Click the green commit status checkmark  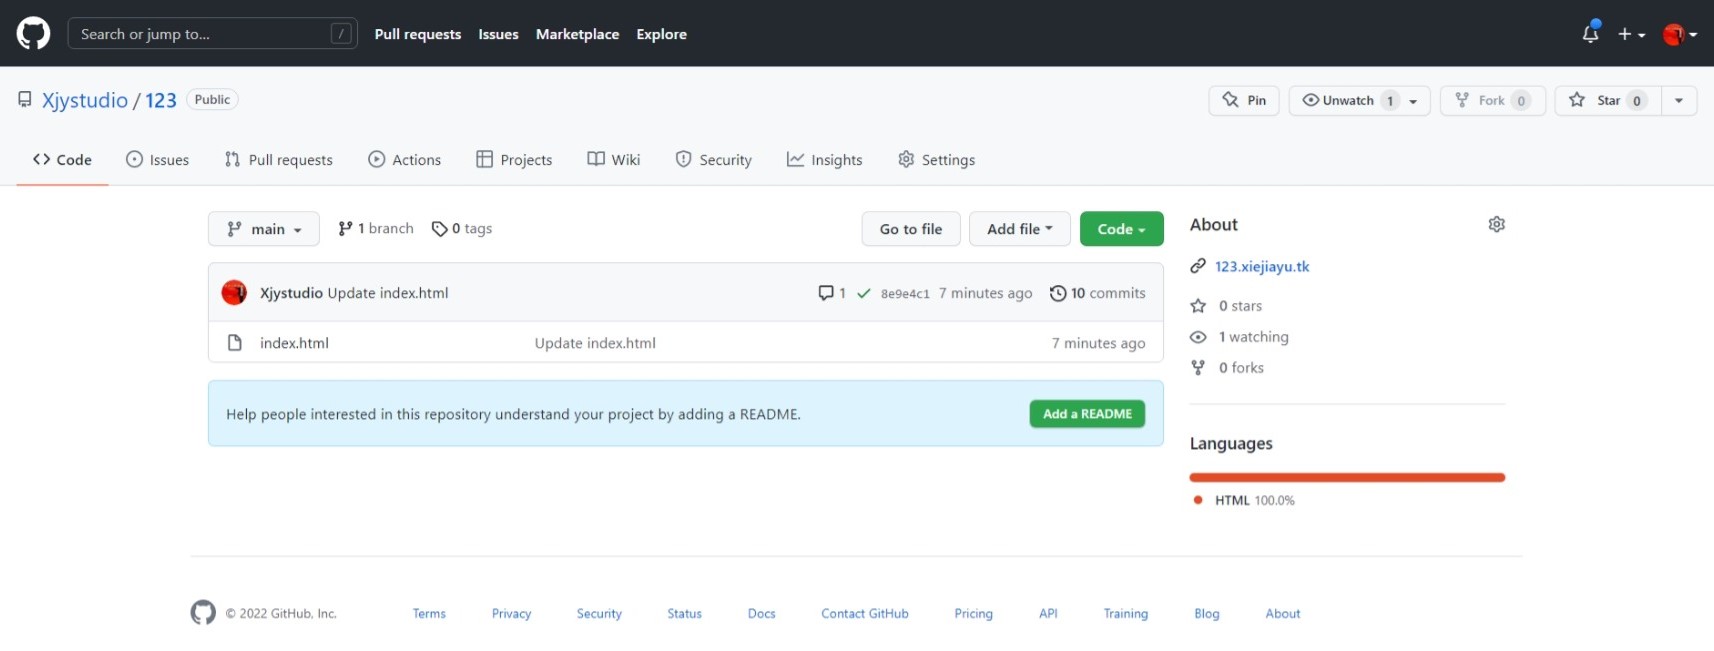864,293
